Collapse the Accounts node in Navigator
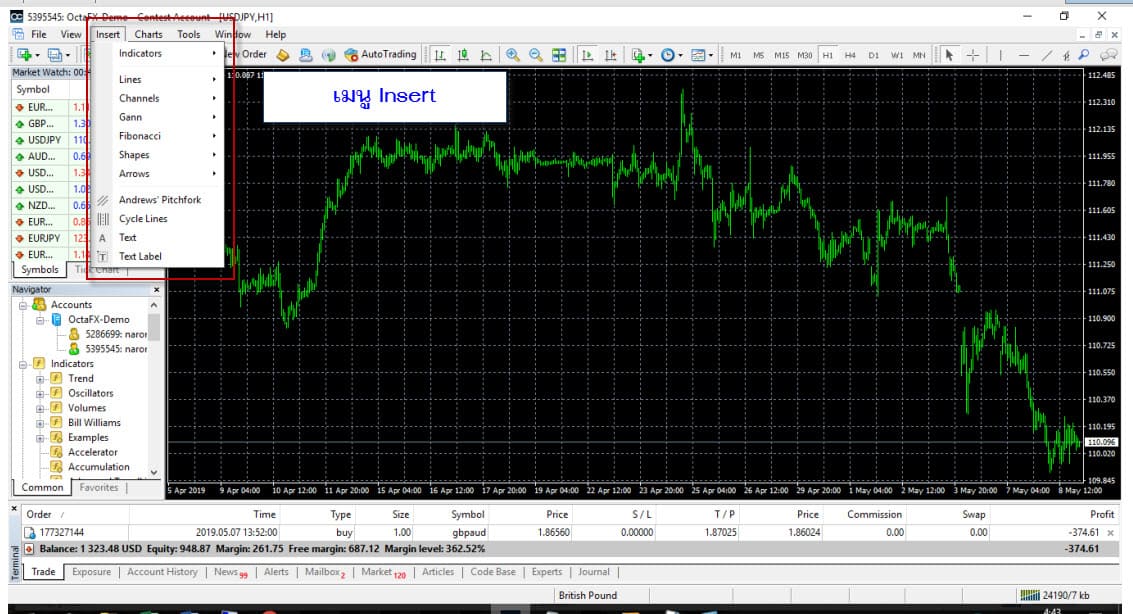The image size is (1133, 614). (x=23, y=305)
